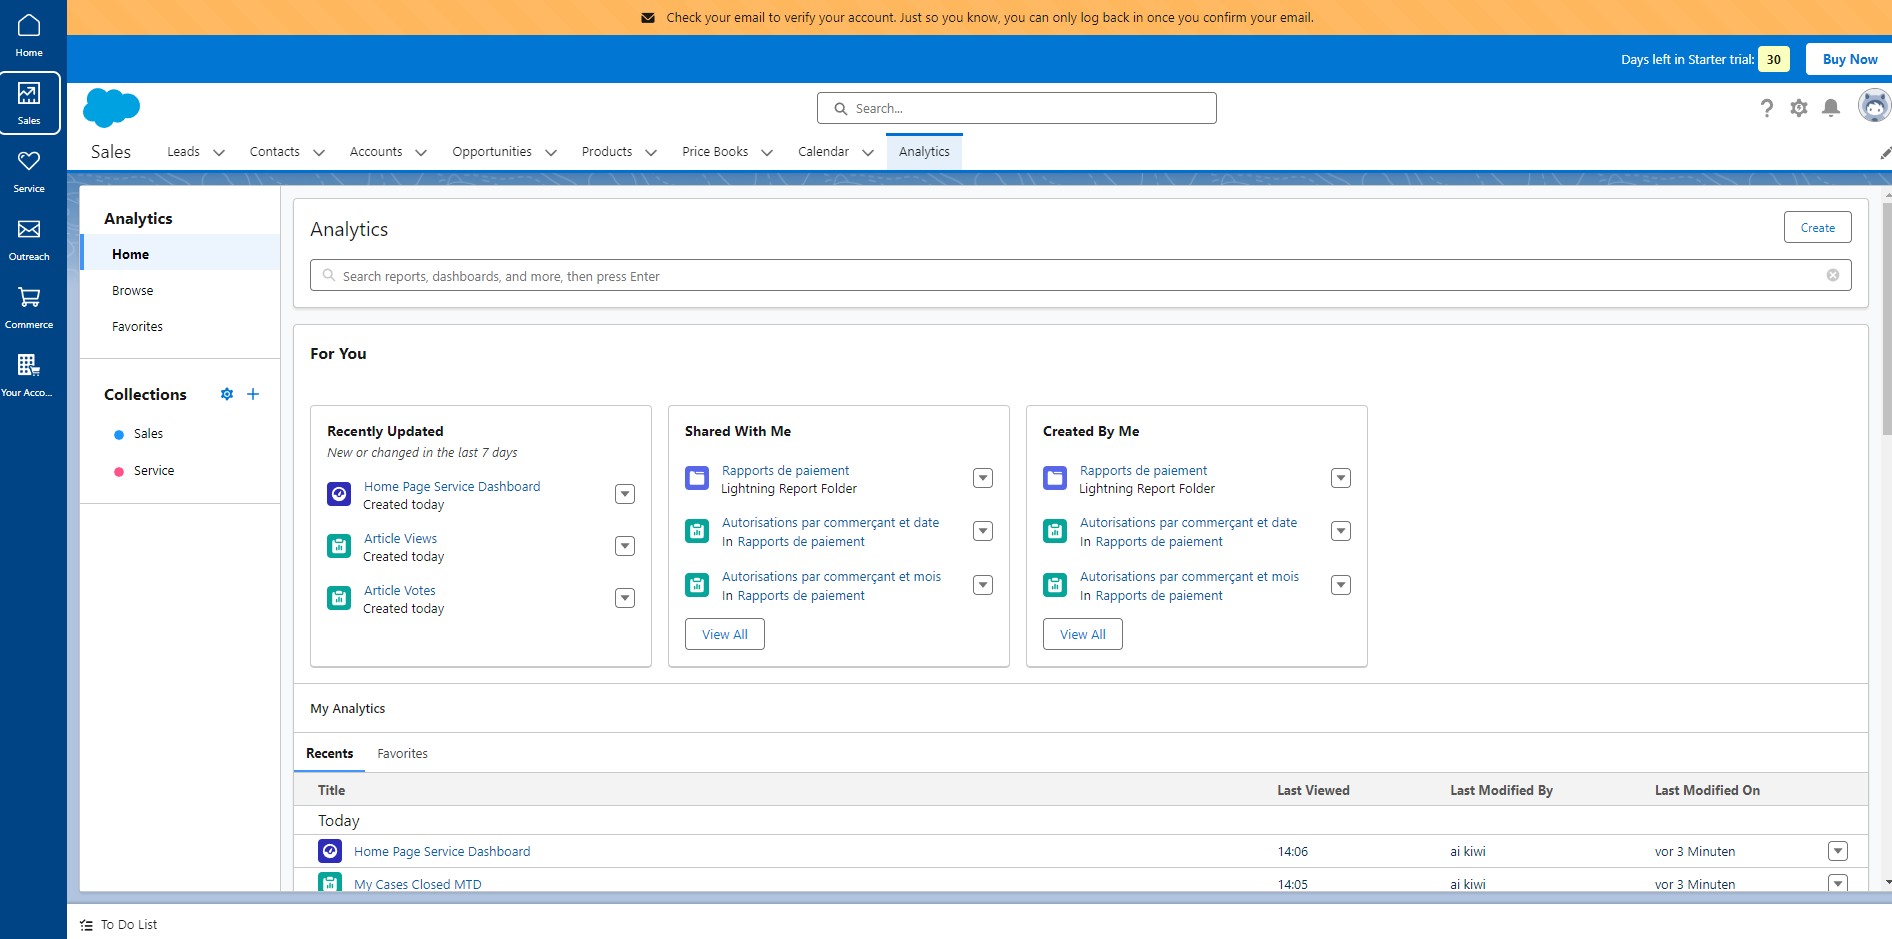Screen dimensions: 1892x939
Task: Click the Create button
Action: pos(1817,227)
